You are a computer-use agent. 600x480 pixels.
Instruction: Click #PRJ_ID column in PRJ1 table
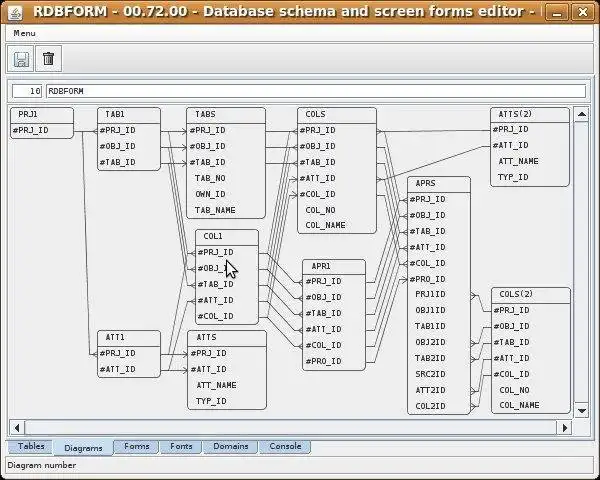(31, 131)
